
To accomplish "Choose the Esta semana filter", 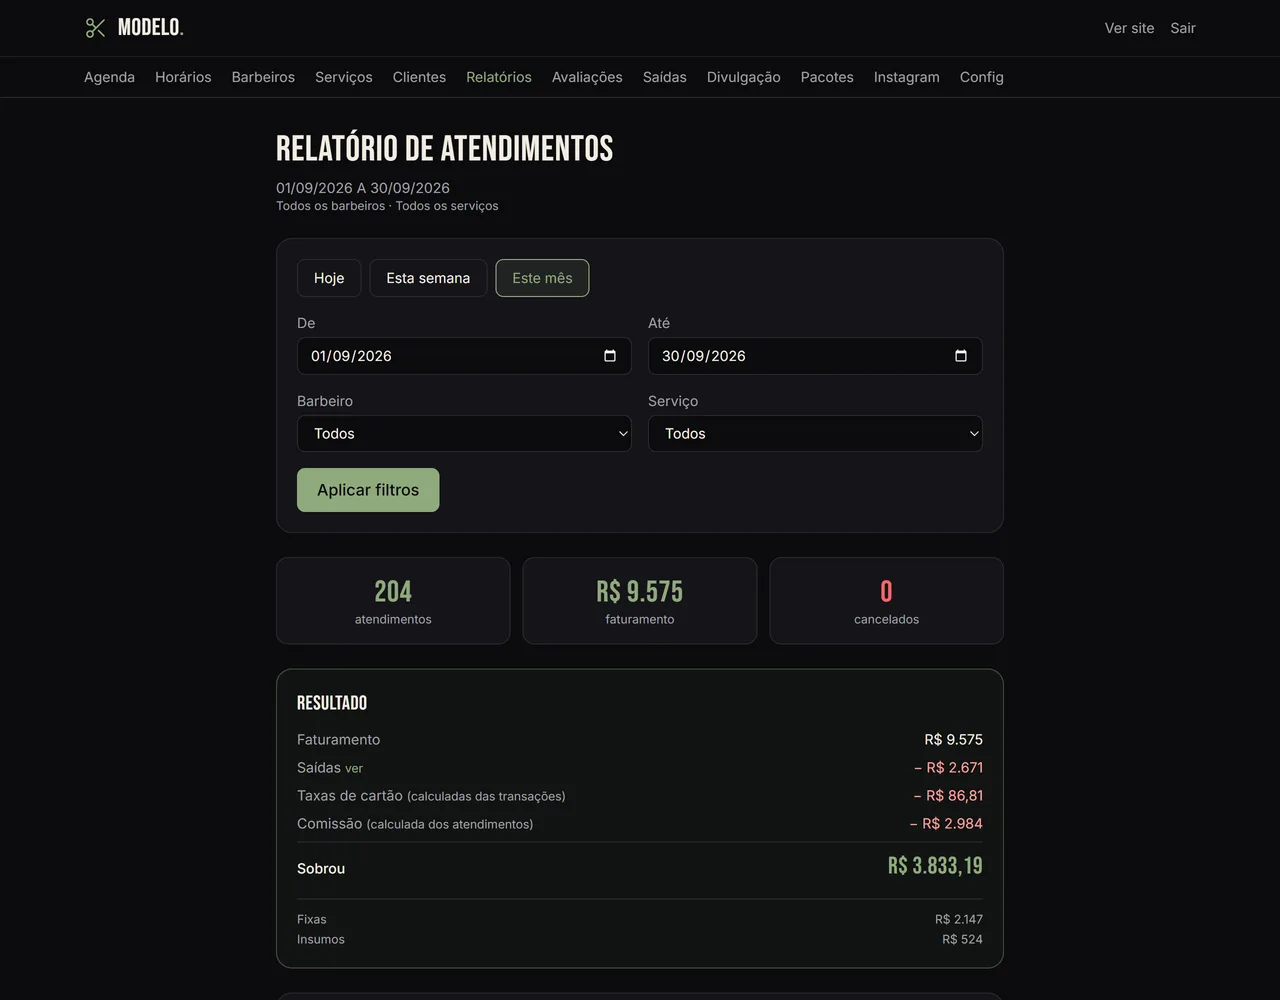I will pos(428,278).
